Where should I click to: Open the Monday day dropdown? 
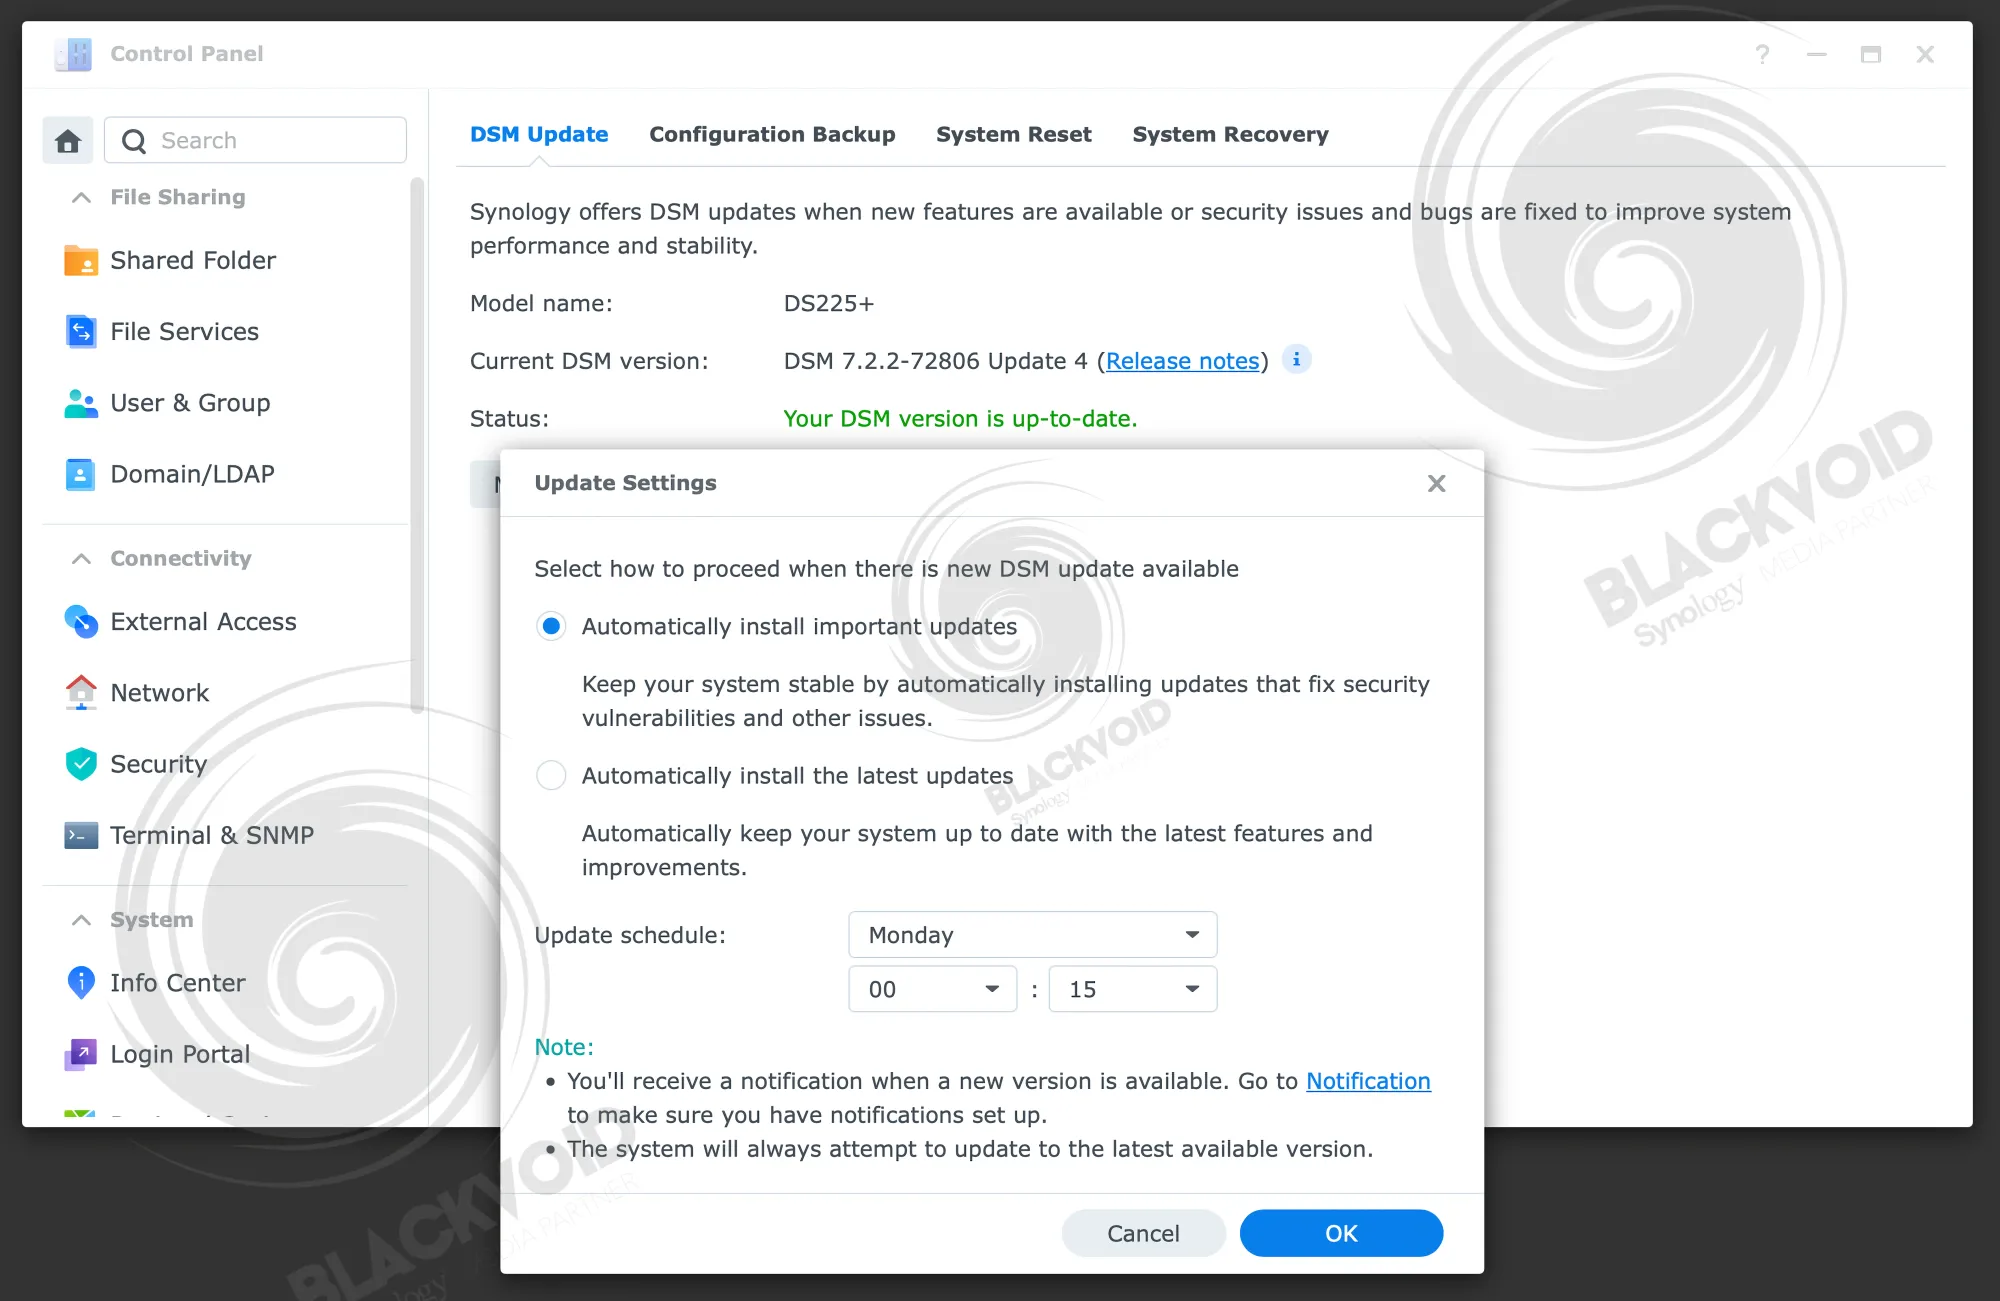[x=1033, y=935]
